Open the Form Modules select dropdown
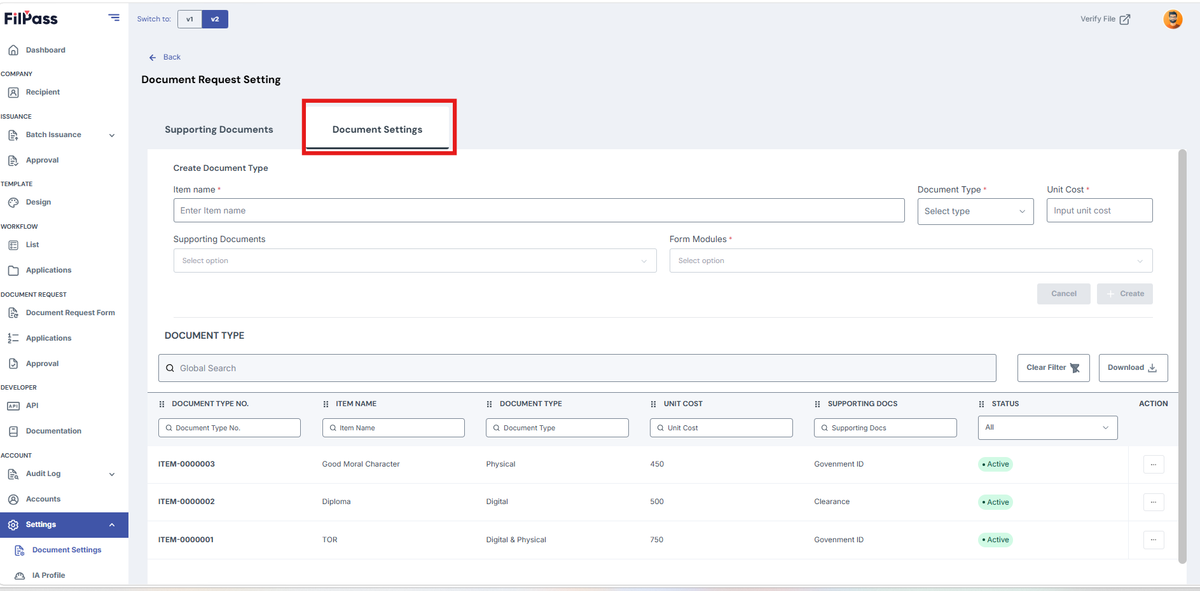The image size is (1200, 591). click(911, 260)
